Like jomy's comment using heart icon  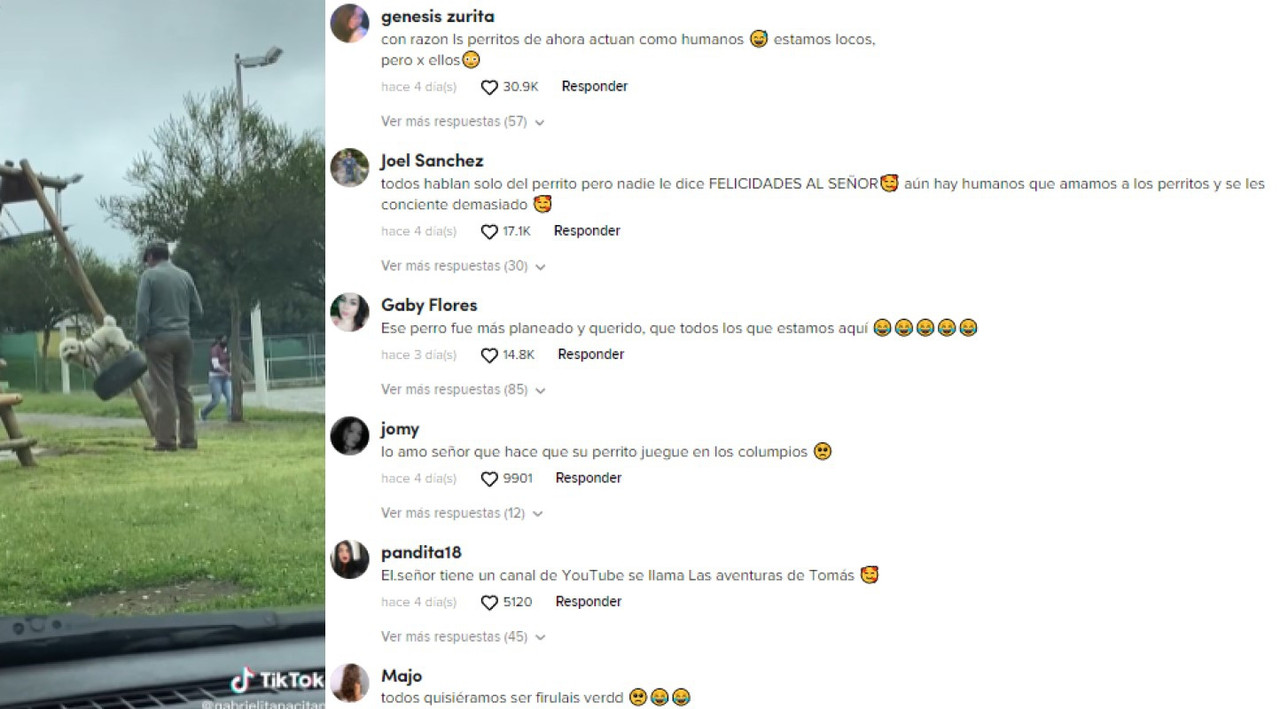[x=489, y=479]
